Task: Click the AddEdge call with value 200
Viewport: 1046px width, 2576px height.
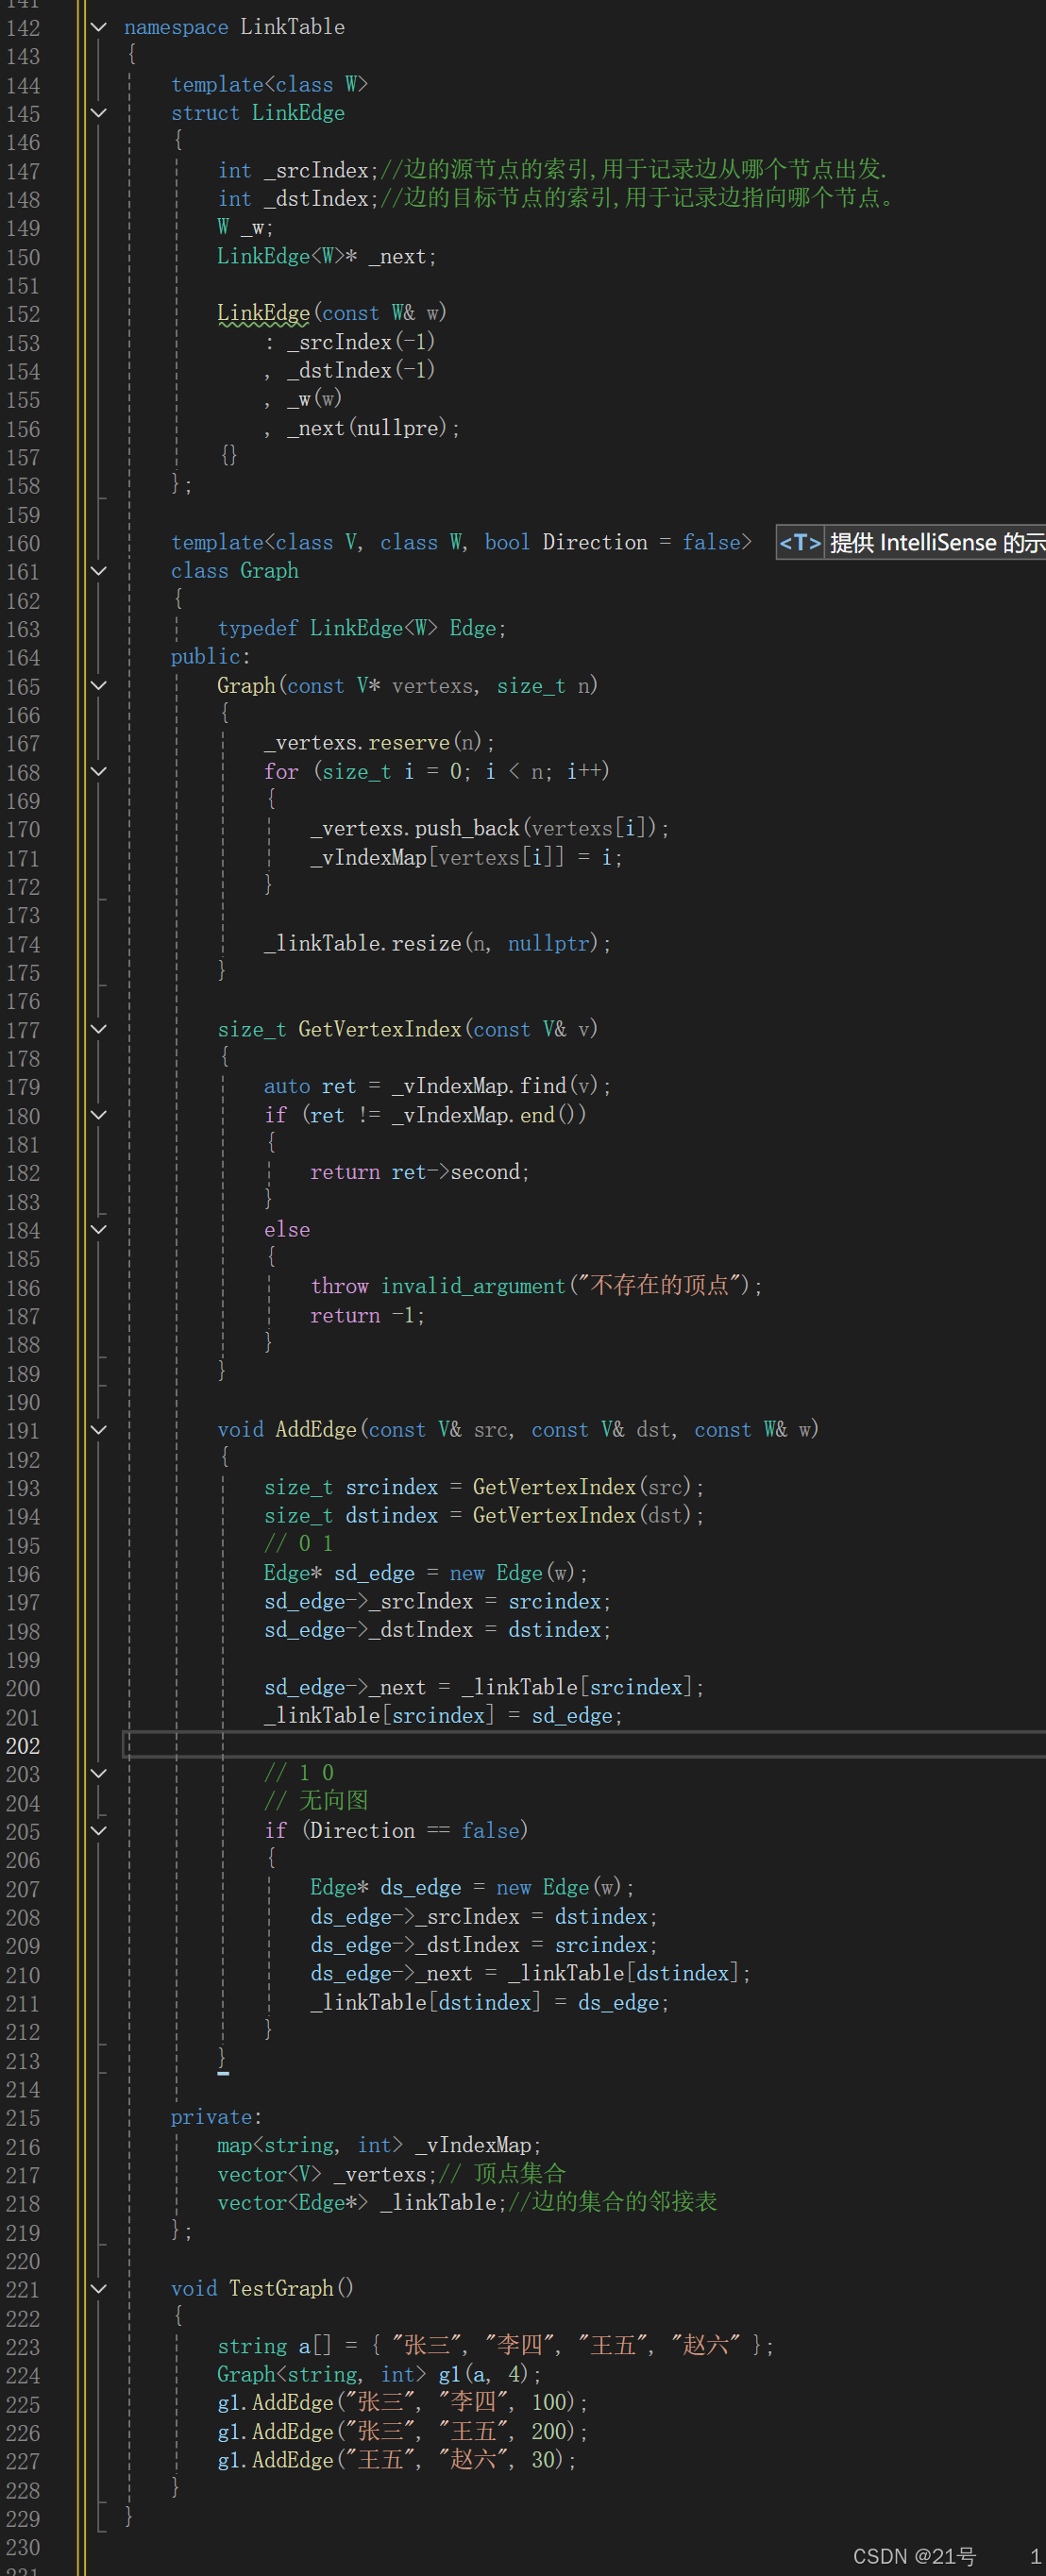Action: pyautogui.click(x=403, y=2431)
